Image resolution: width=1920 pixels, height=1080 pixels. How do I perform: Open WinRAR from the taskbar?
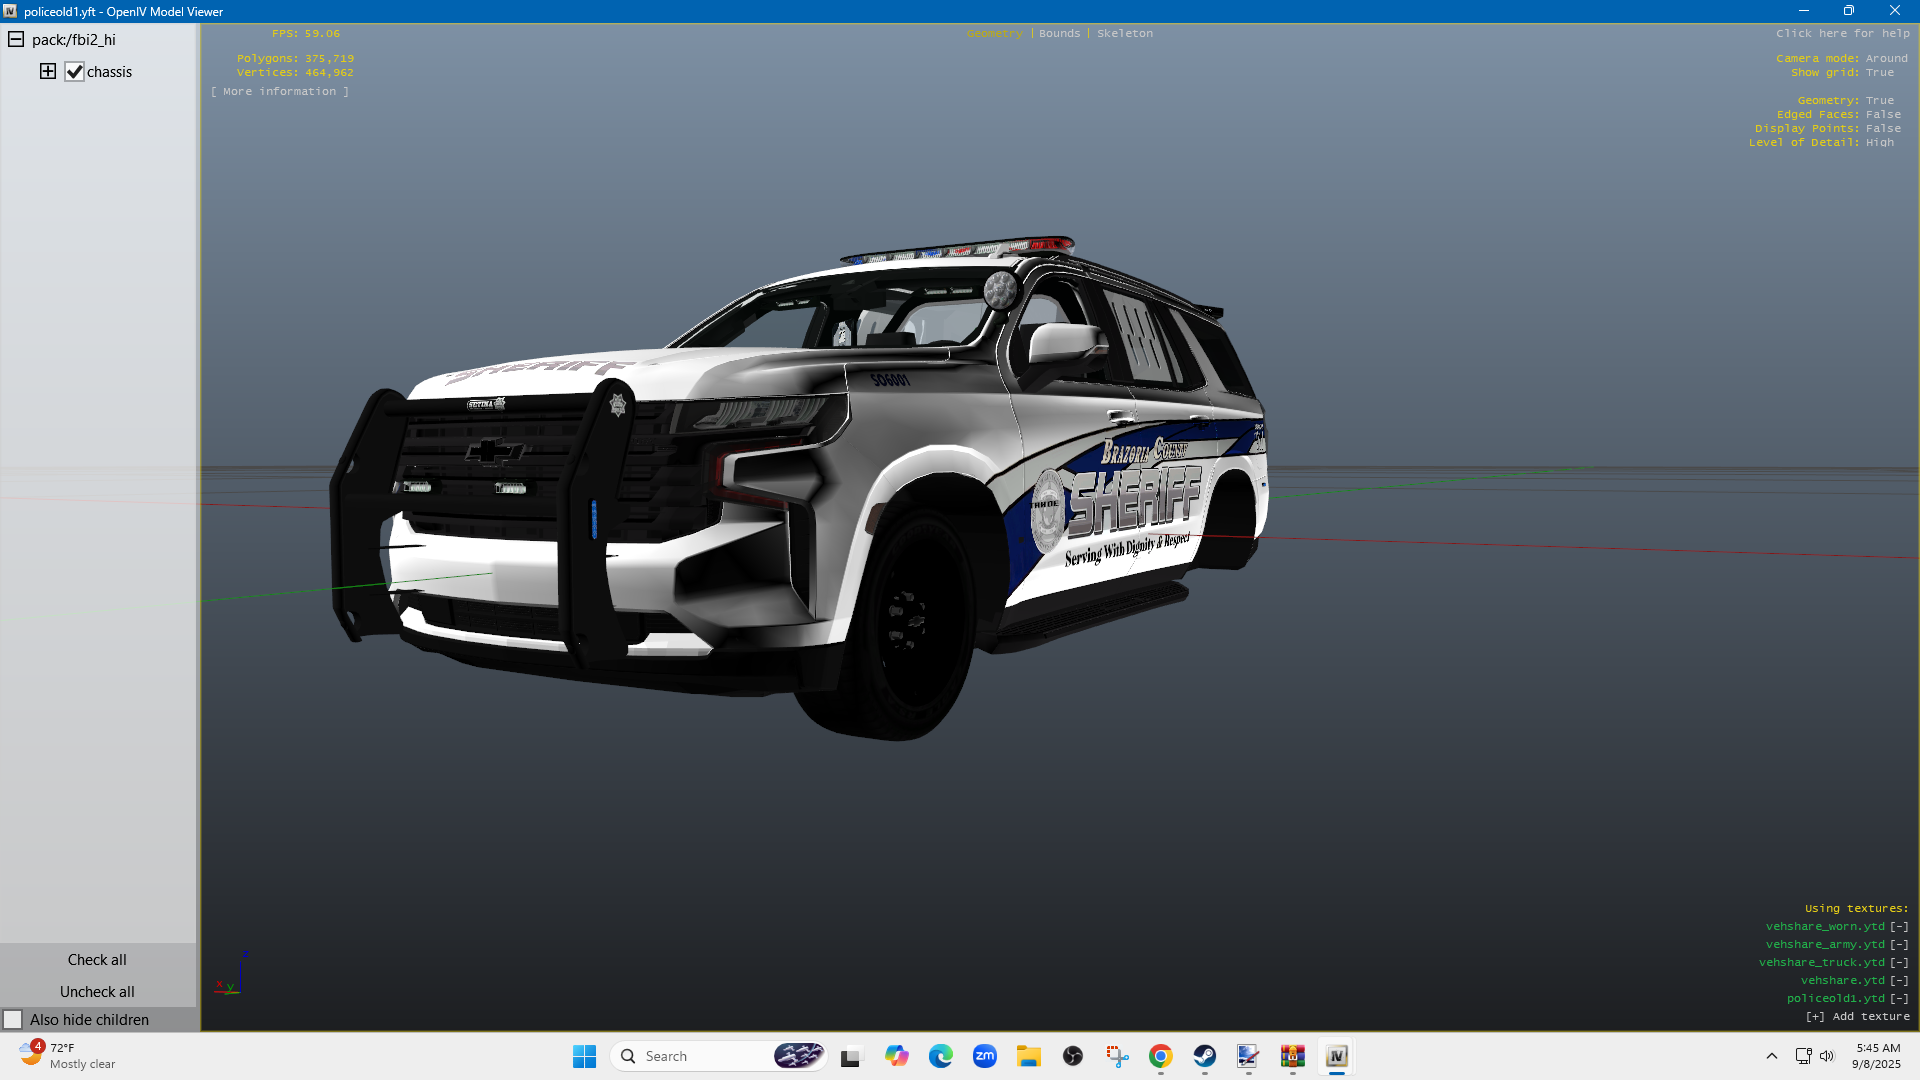tap(1292, 1056)
